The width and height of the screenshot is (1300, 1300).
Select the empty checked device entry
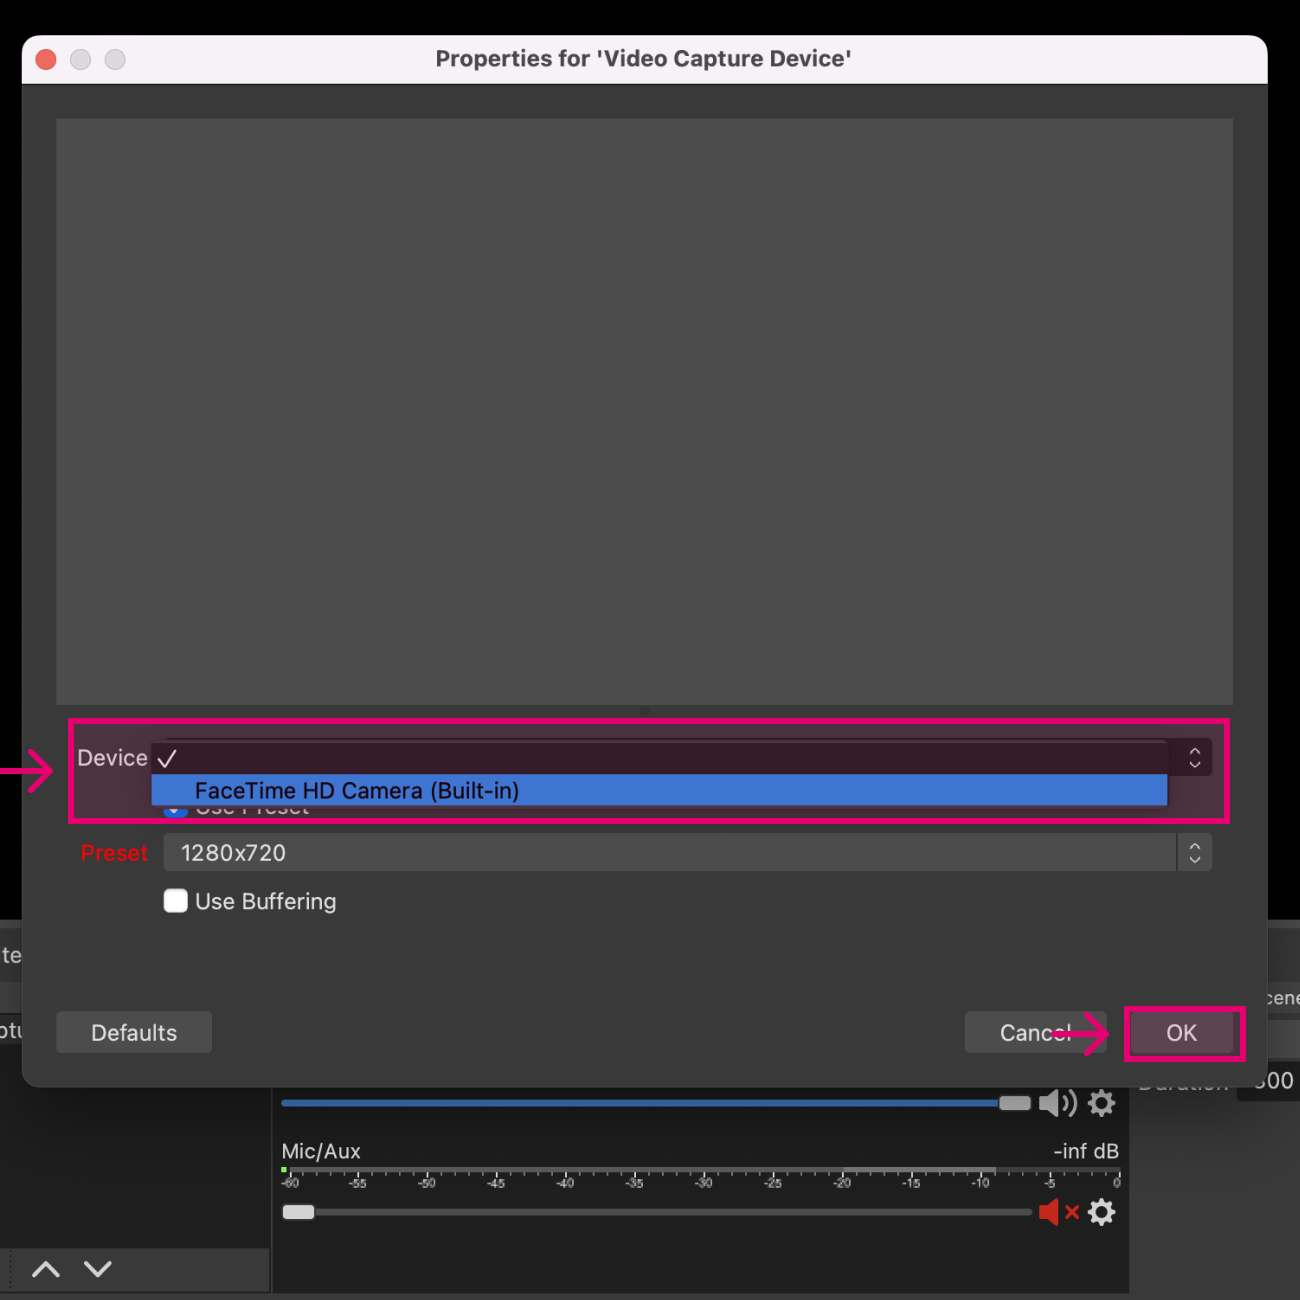point(659,758)
